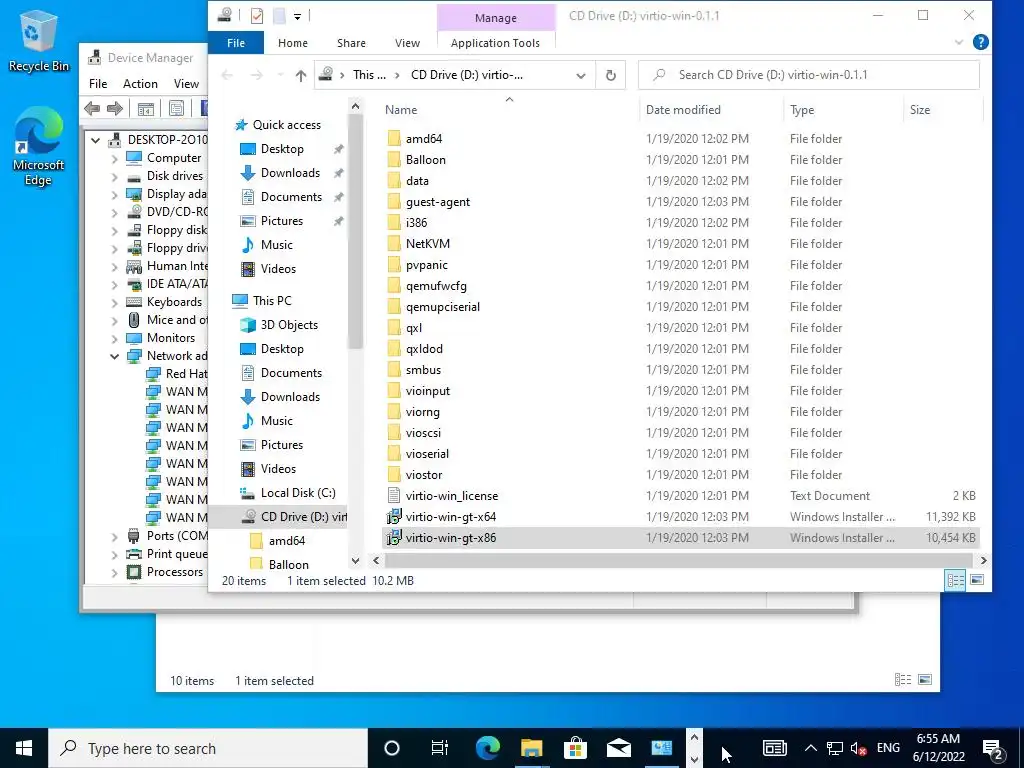Open the Recycle Bin desktop icon

click(39, 40)
